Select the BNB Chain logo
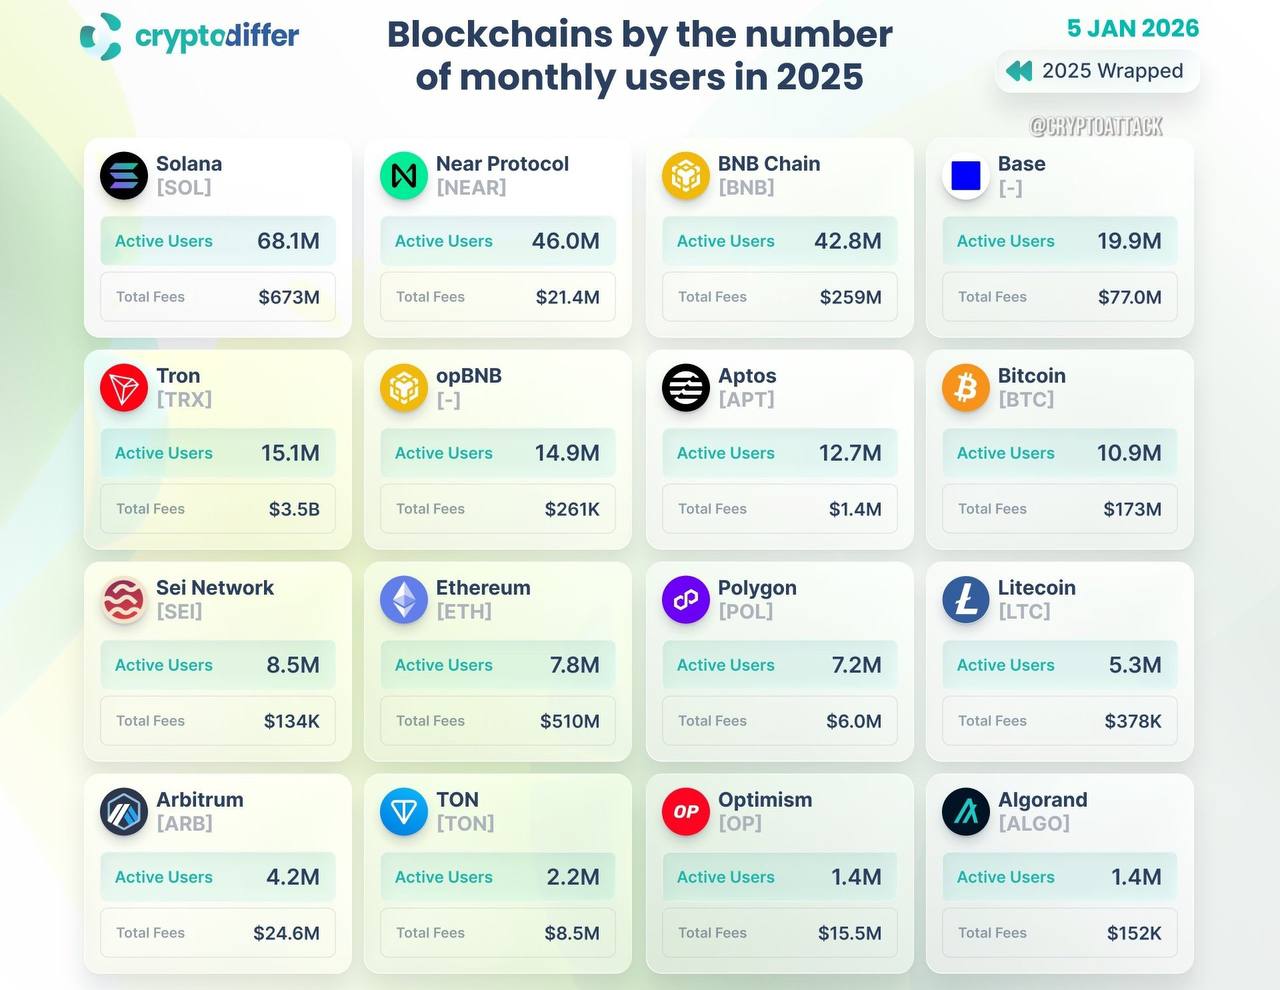 tap(686, 176)
